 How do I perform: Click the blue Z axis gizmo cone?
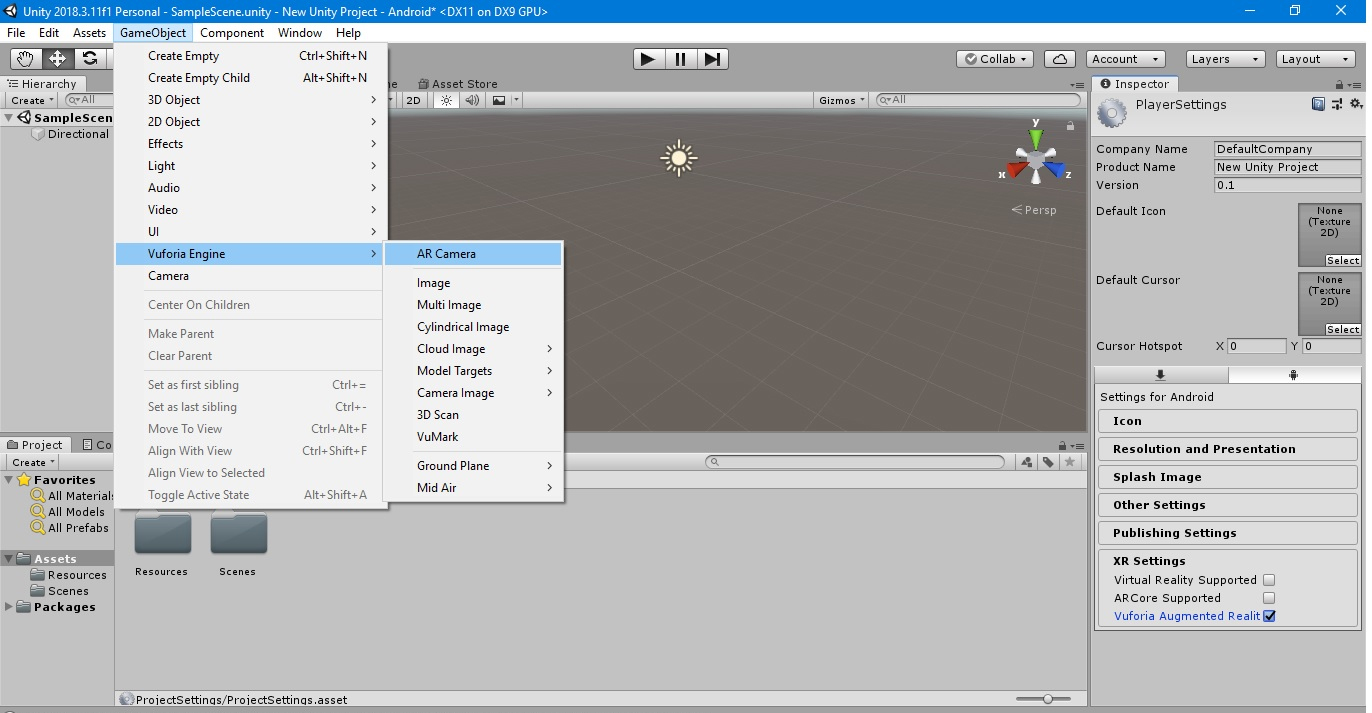1053,170
